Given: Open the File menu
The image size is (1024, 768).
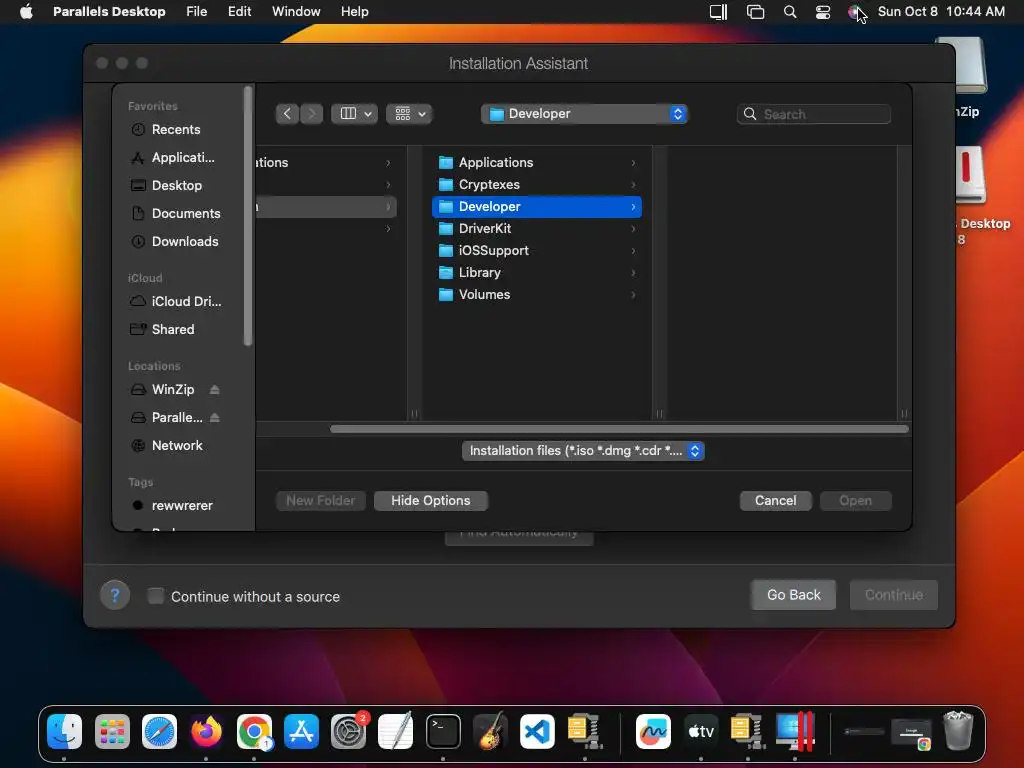Looking at the screenshot, I should tap(197, 12).
